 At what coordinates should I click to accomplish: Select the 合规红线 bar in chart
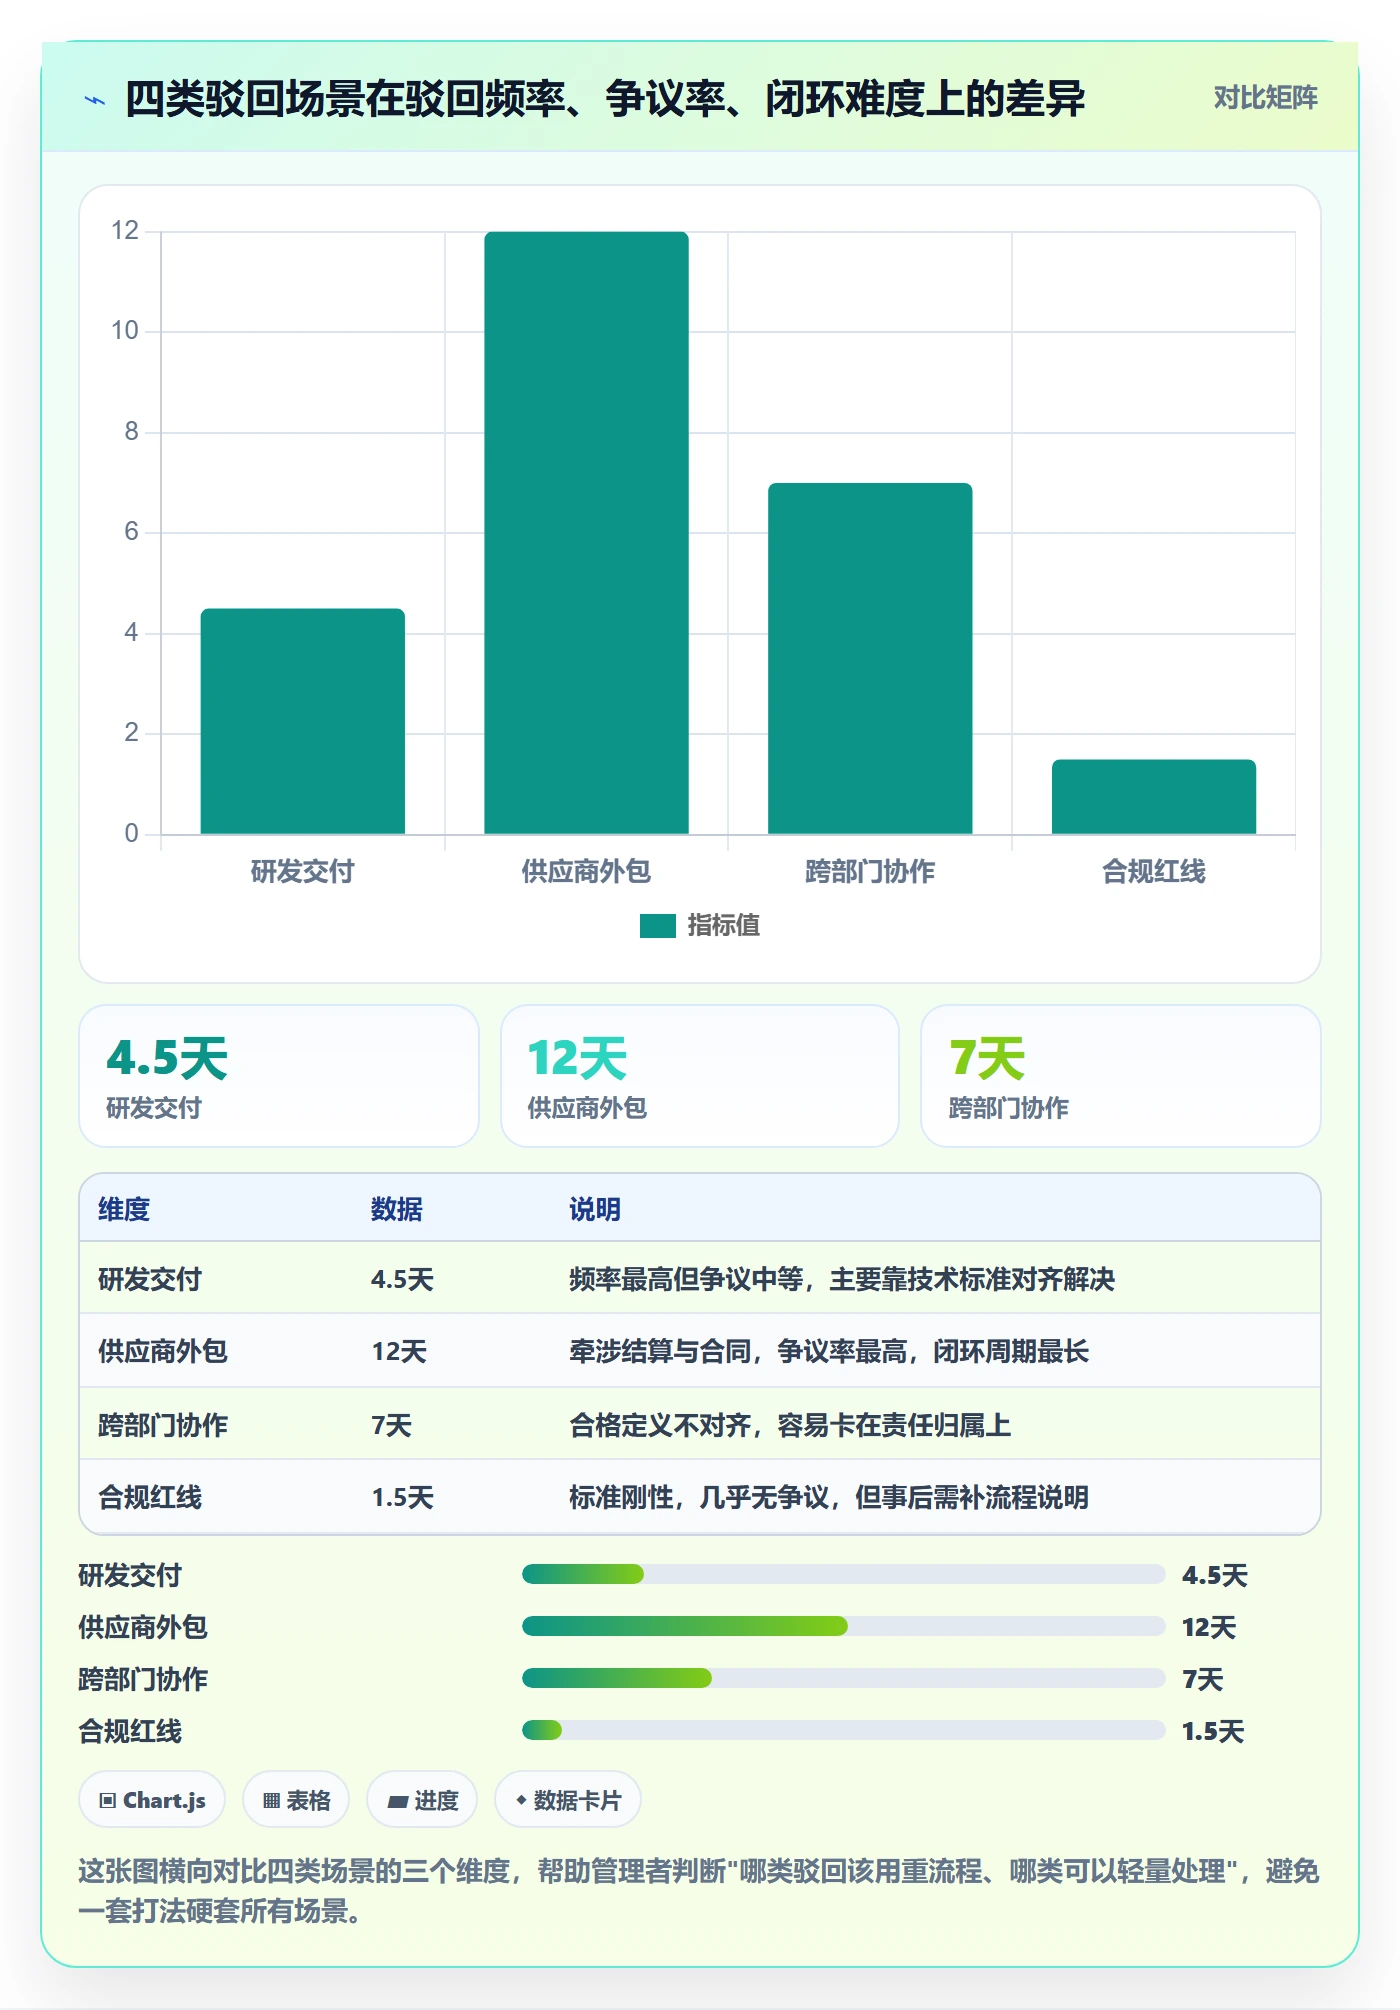click(x=1154, y=796)
